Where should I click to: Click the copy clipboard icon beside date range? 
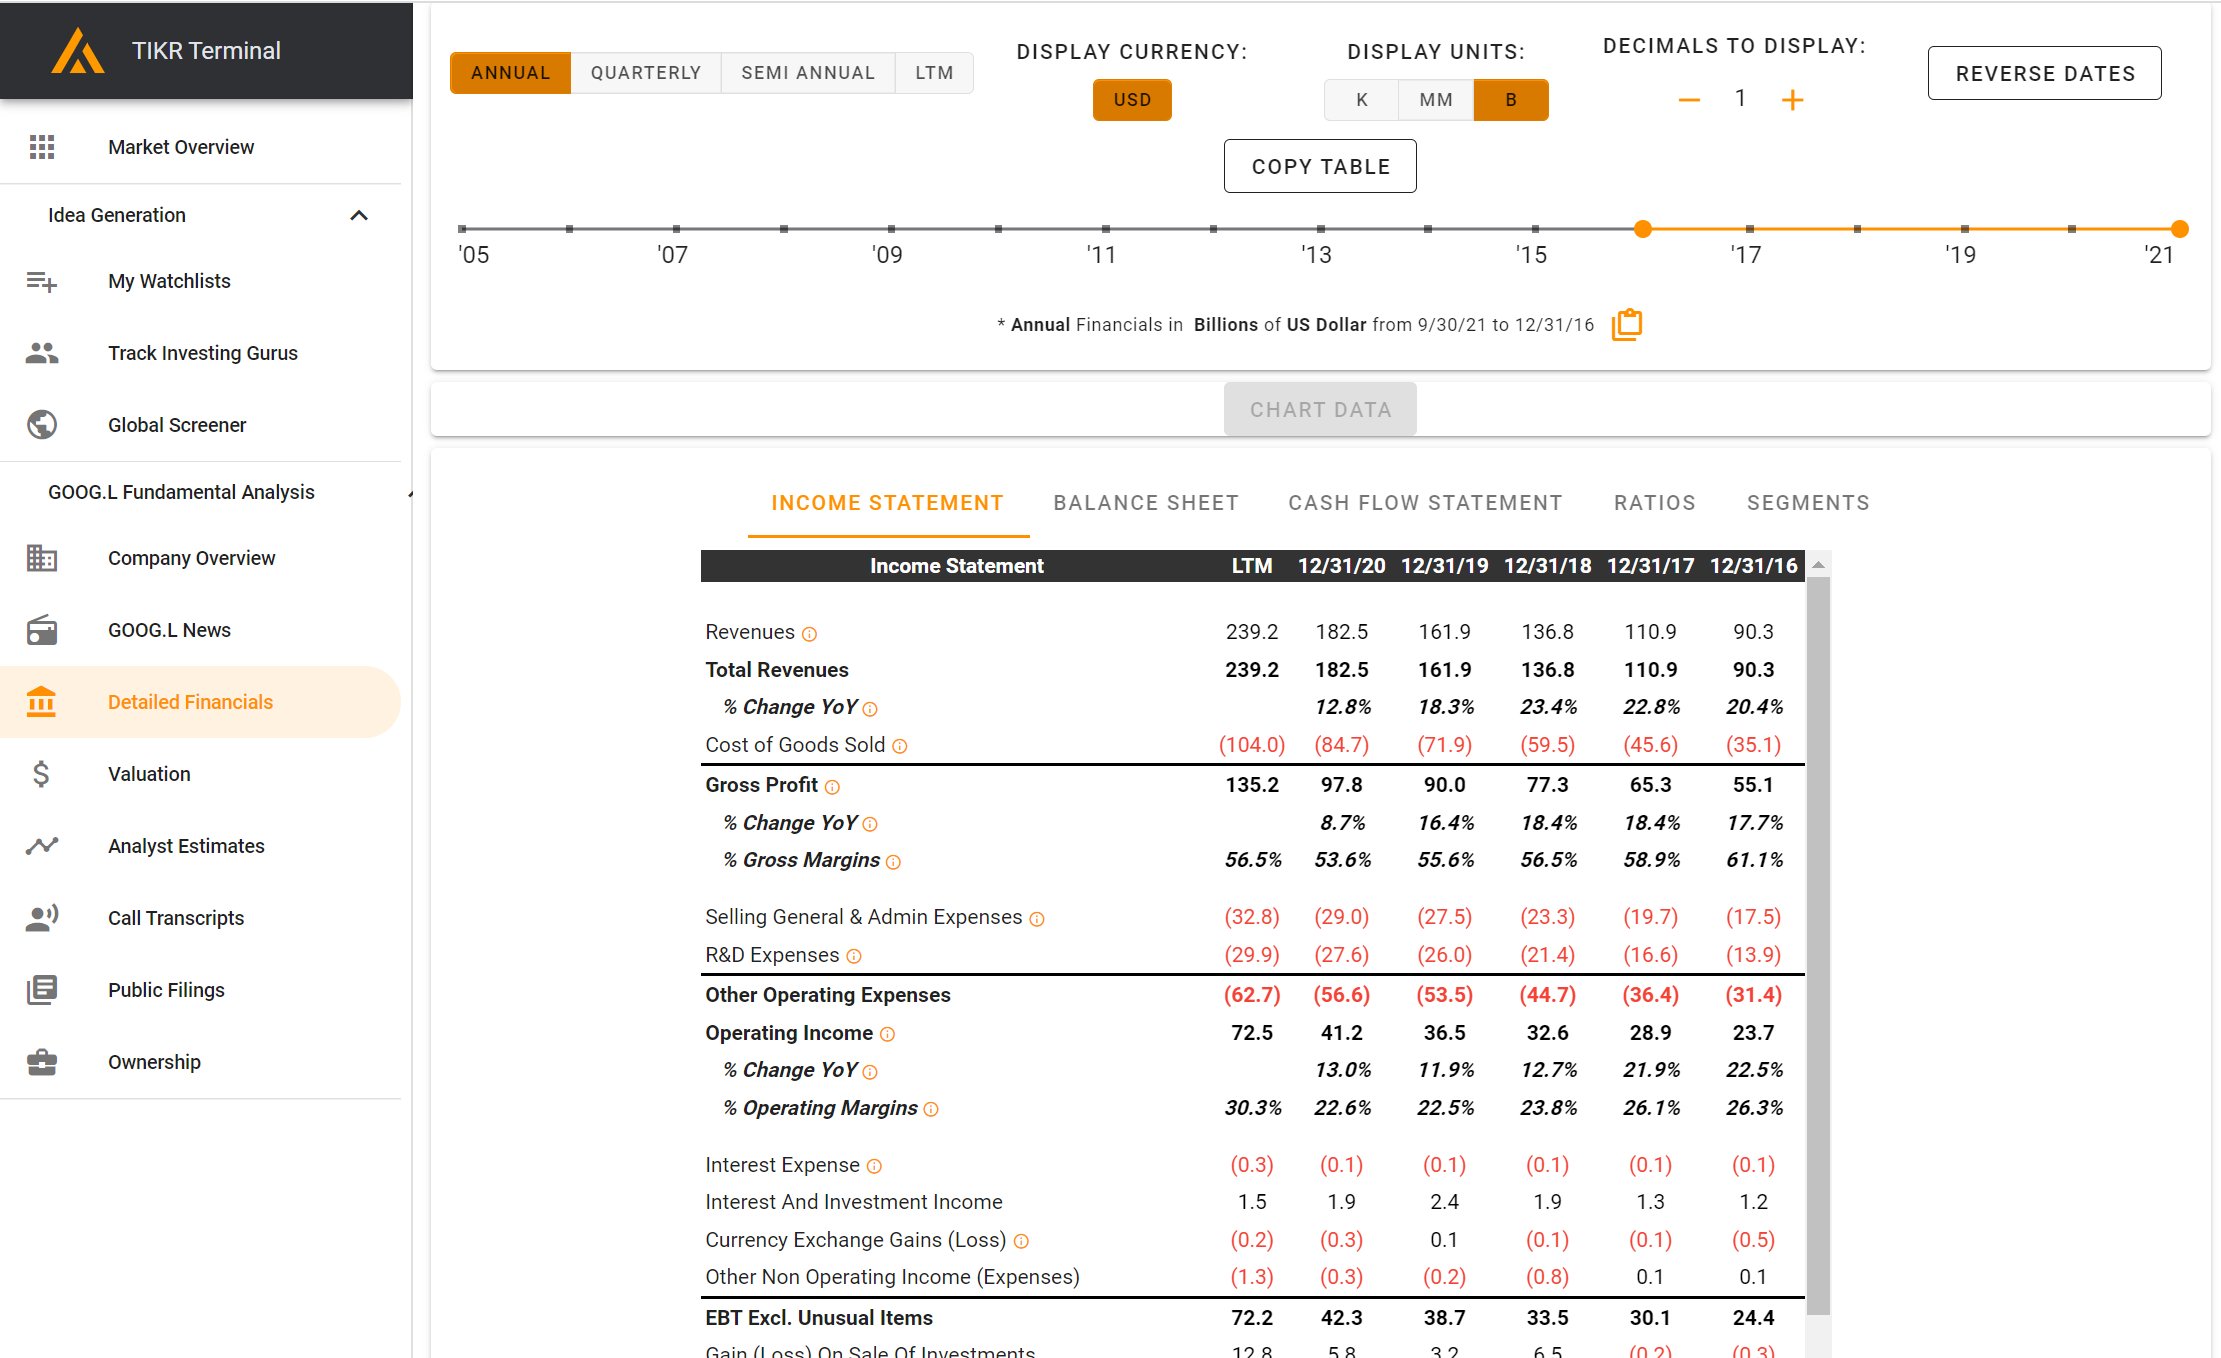pos(1627,324)
